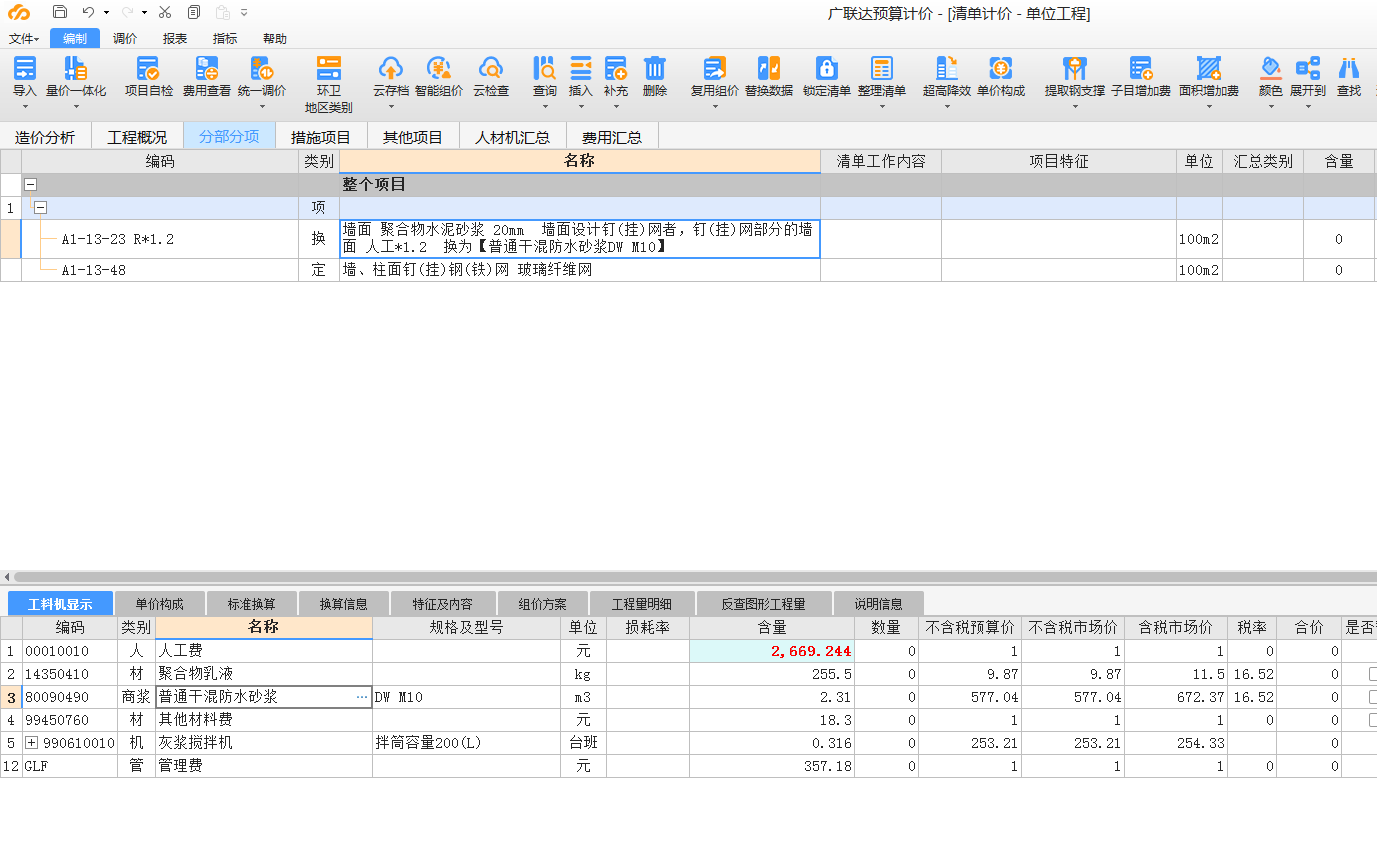Open the 指标 ribbon tab
This screenshot has height=858, width=1377.
225,39
